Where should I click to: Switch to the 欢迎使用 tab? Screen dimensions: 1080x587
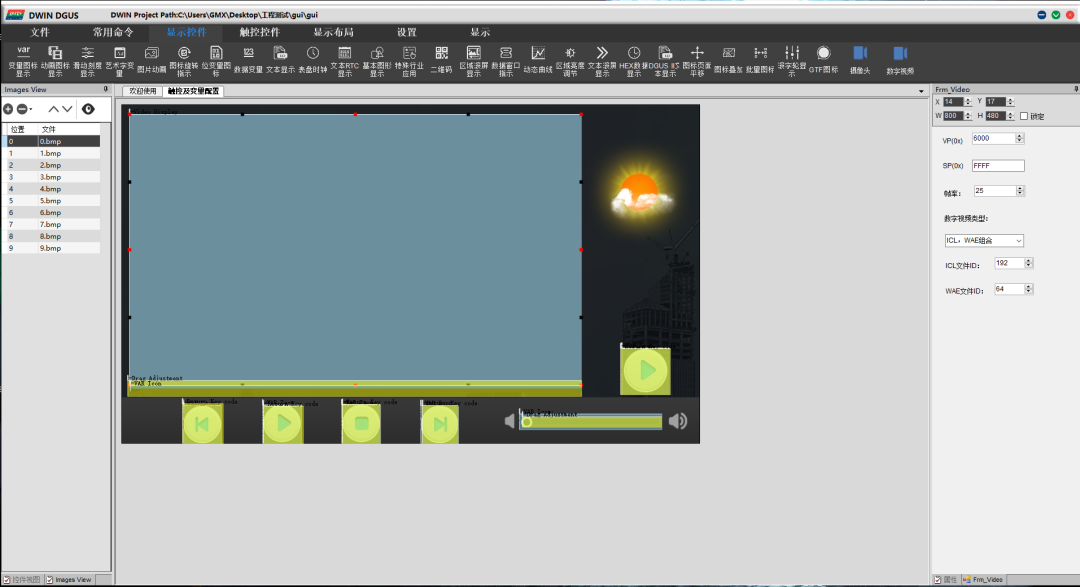coord(143,91)
